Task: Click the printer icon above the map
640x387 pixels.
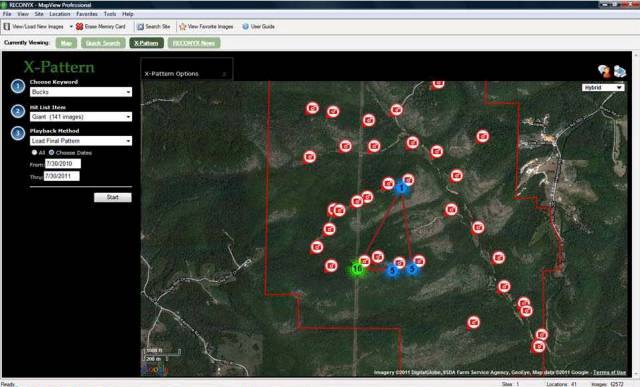Action: [x=620, y=71]
